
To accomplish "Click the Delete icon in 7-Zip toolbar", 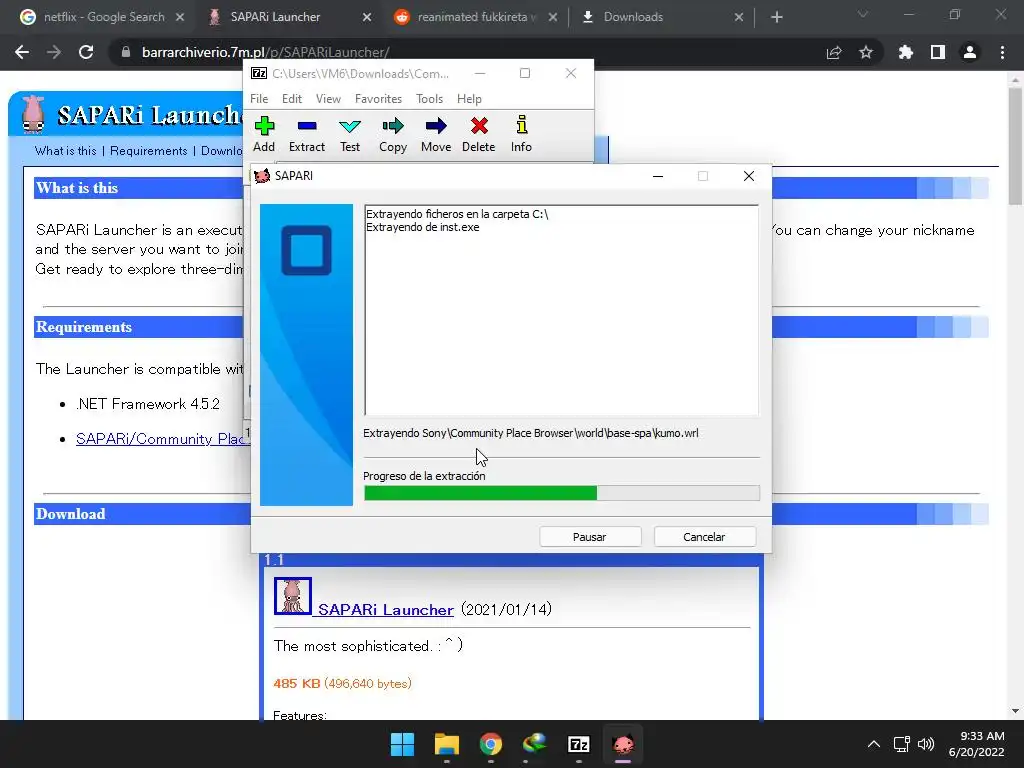I will (x=479, y=135).
